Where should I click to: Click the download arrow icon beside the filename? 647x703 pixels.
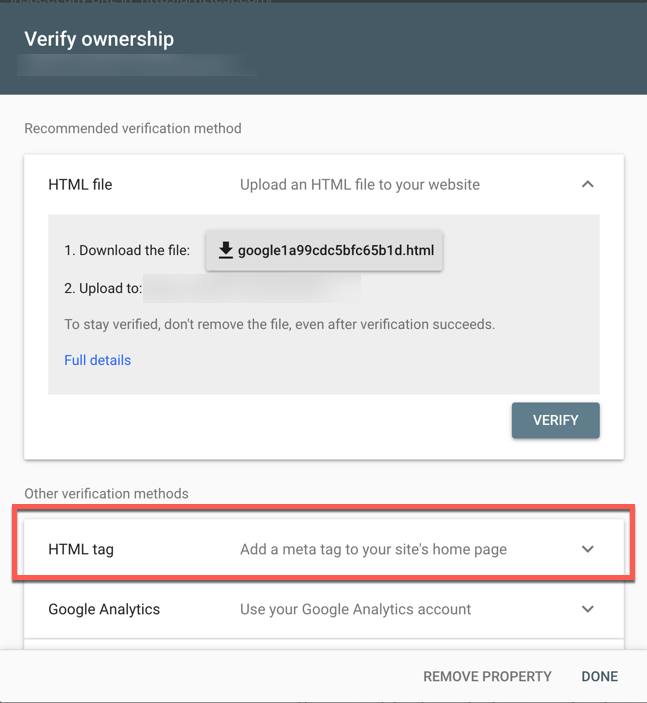click(226, 251)
